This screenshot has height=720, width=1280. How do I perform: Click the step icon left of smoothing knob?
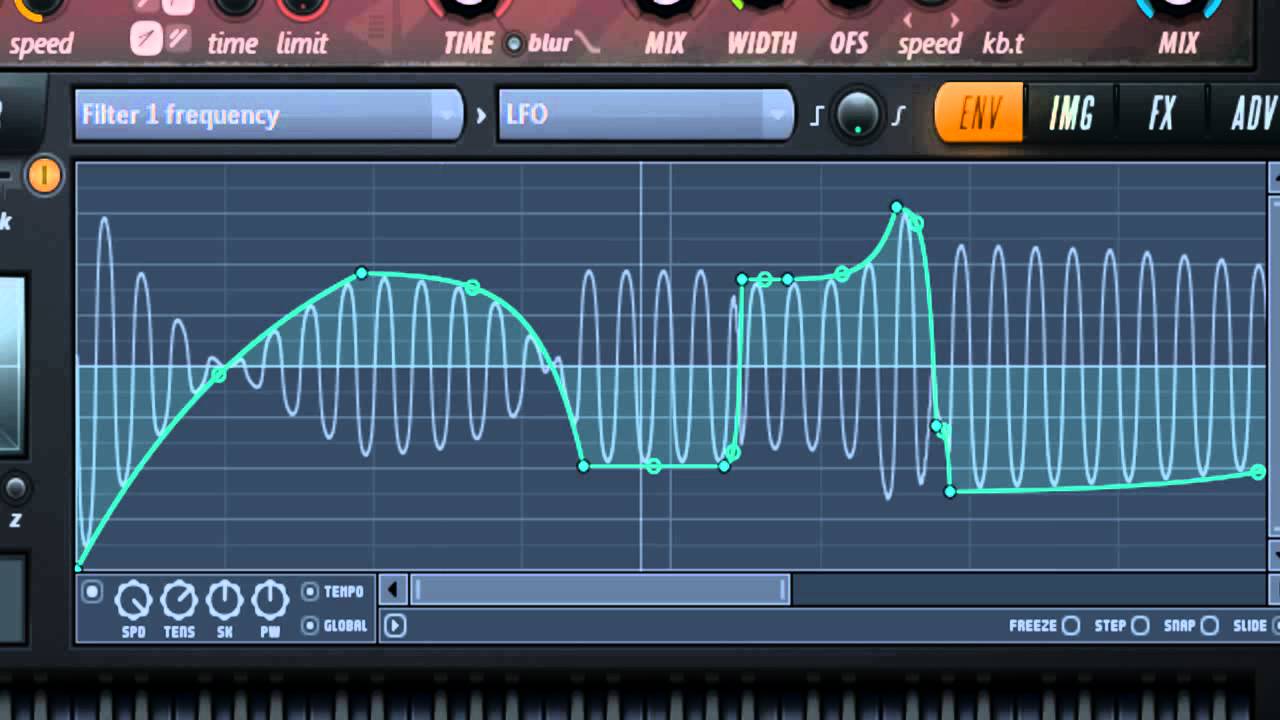tap(816, 116)
